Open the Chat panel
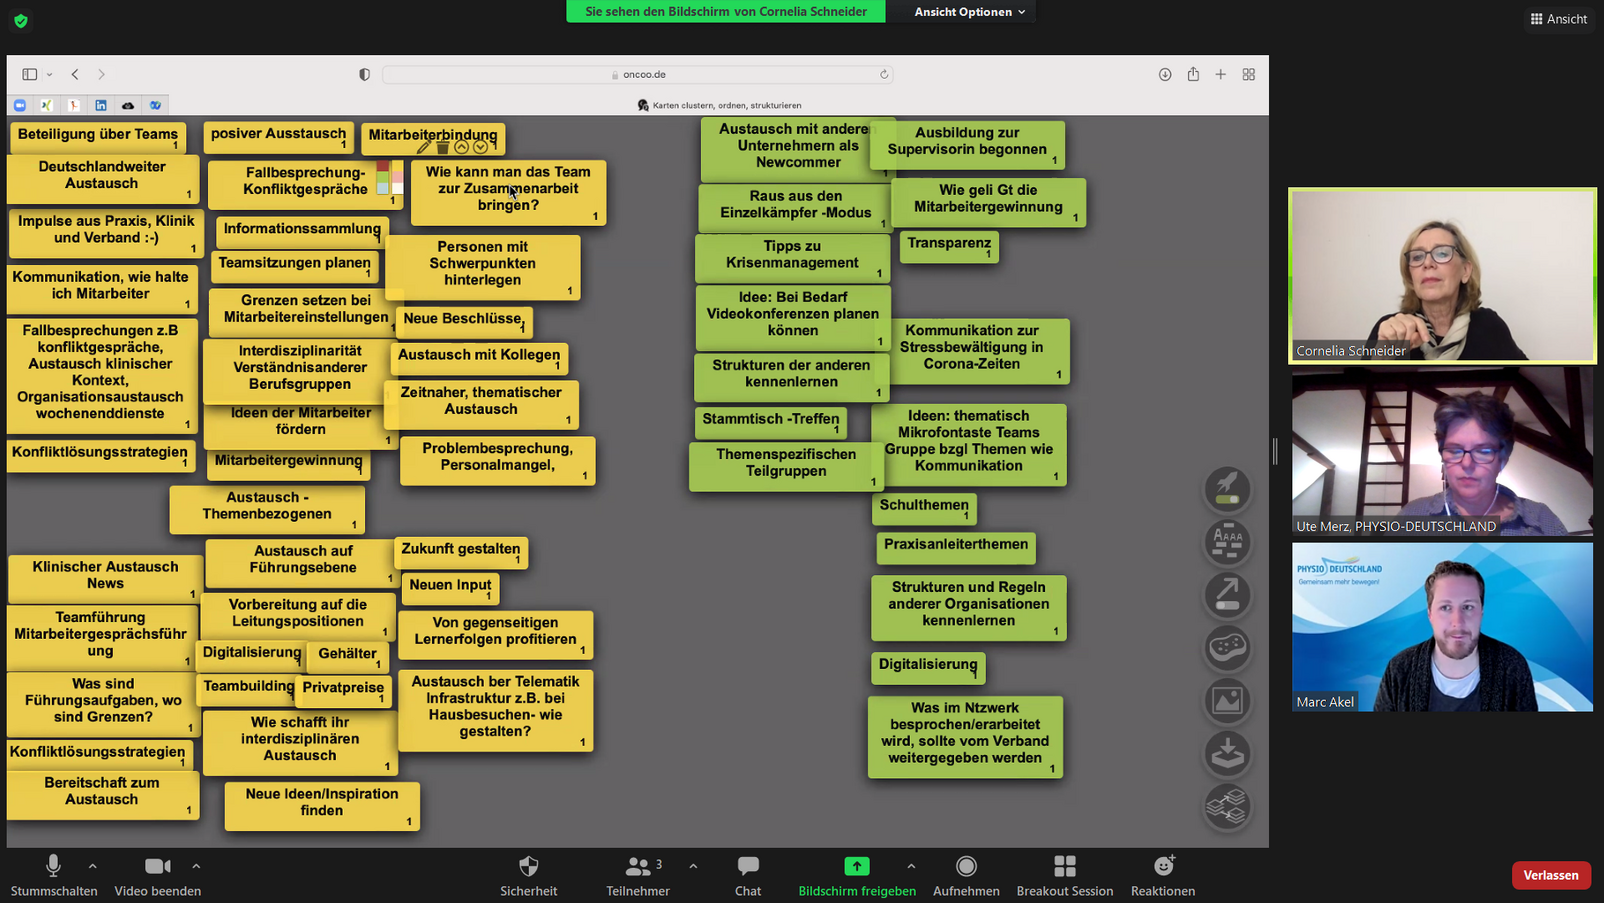 click(x=747, y=874)
